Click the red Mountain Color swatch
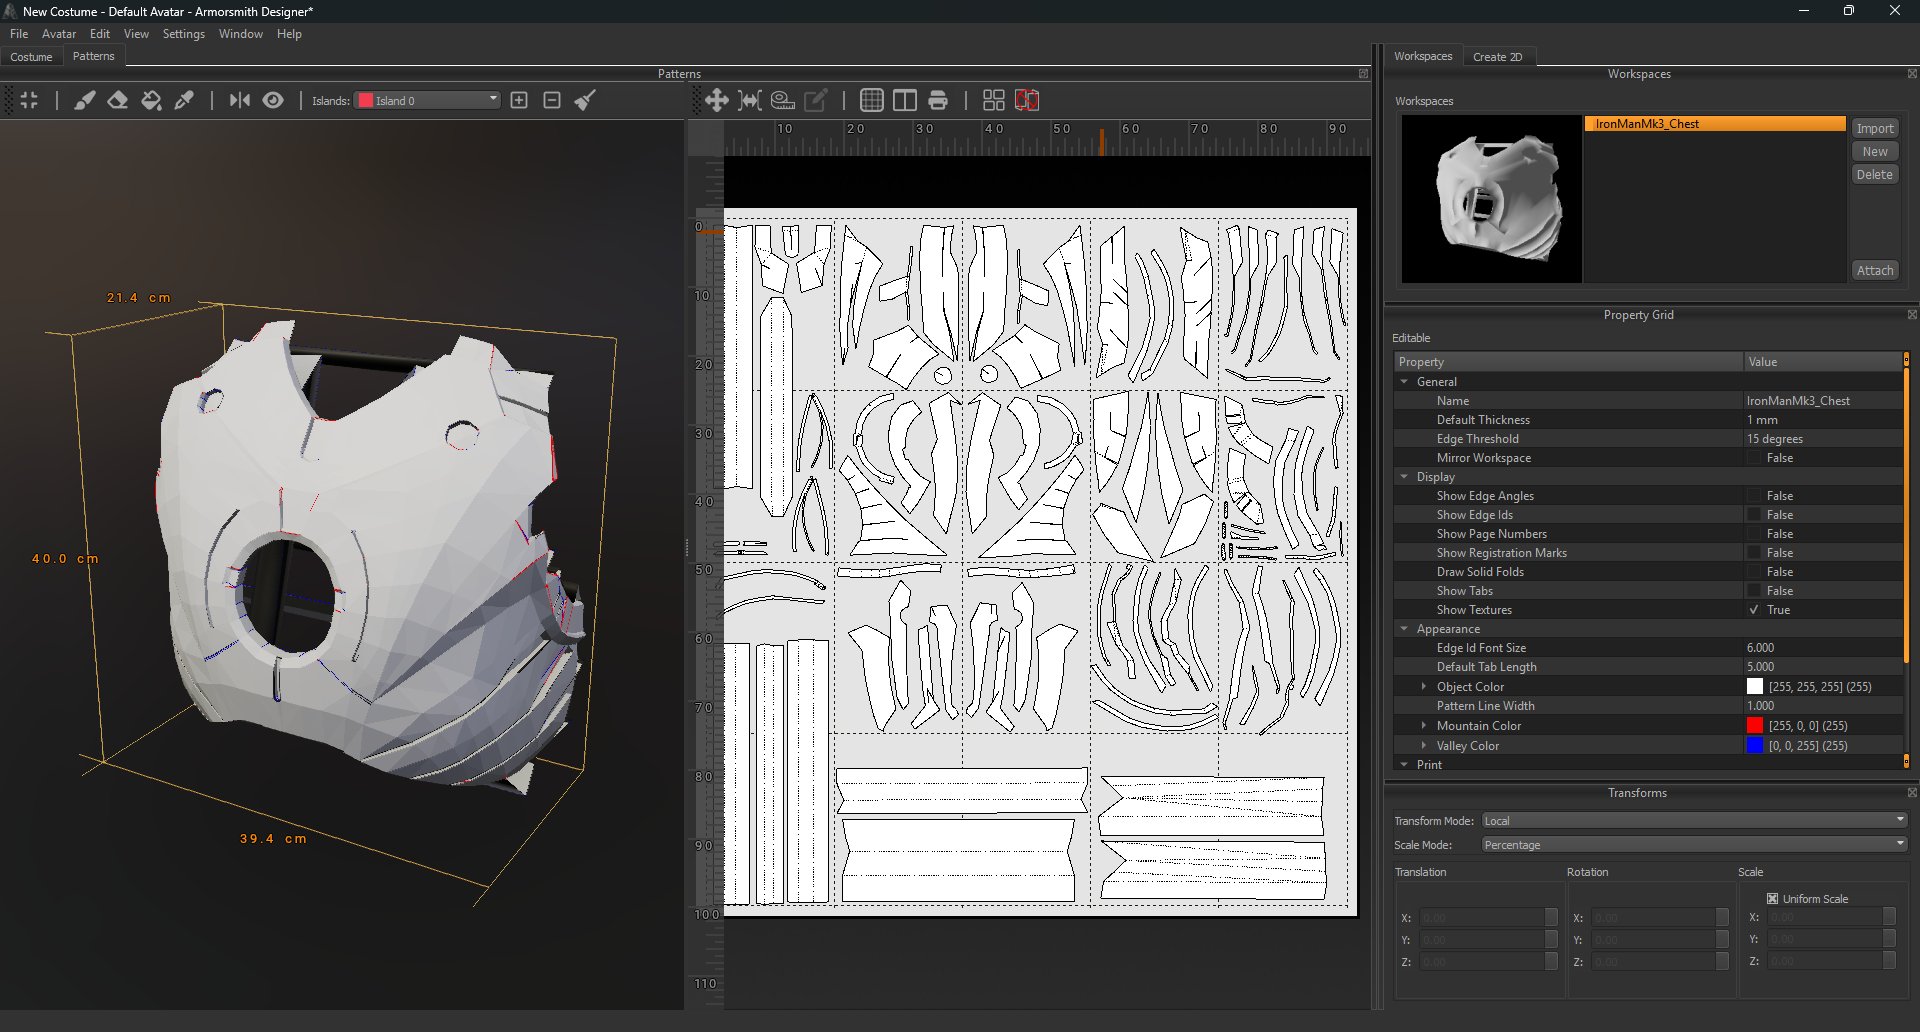 [x=1755, y=726]
